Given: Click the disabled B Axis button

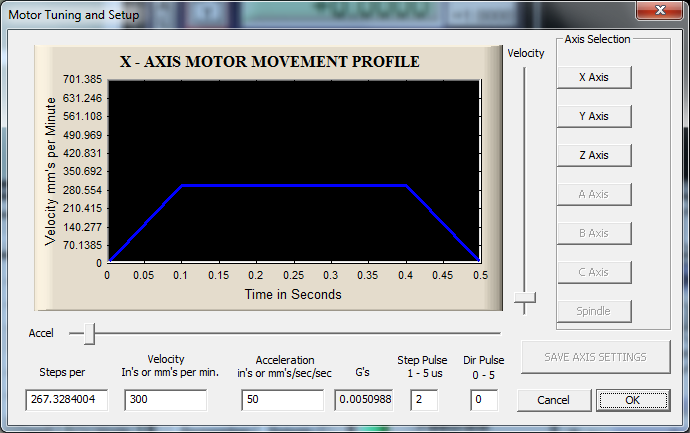Looking at the screenshot, I should [594, 233].
